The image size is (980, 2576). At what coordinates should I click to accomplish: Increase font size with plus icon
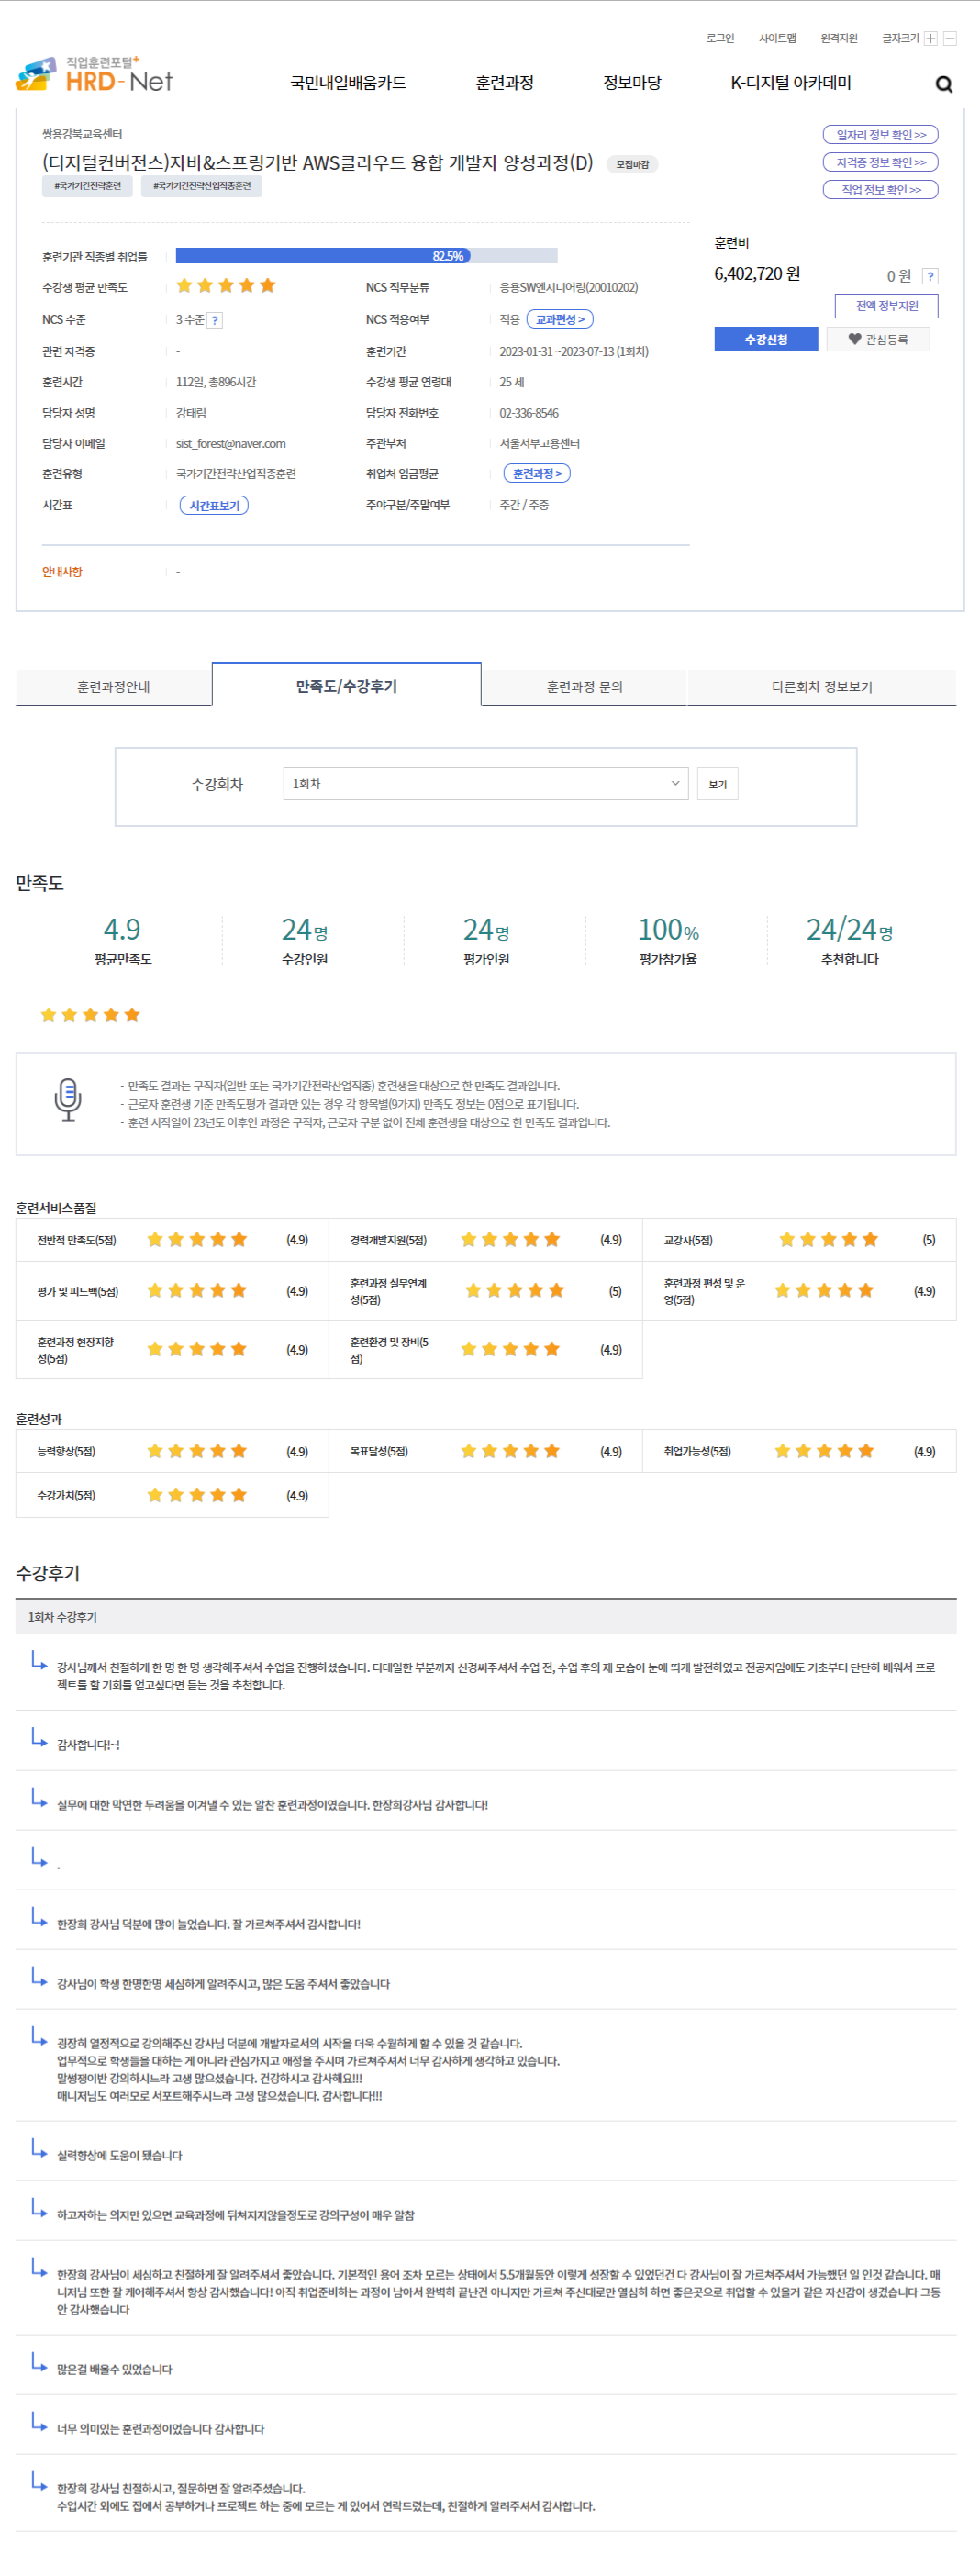click(x=931, y=38)
